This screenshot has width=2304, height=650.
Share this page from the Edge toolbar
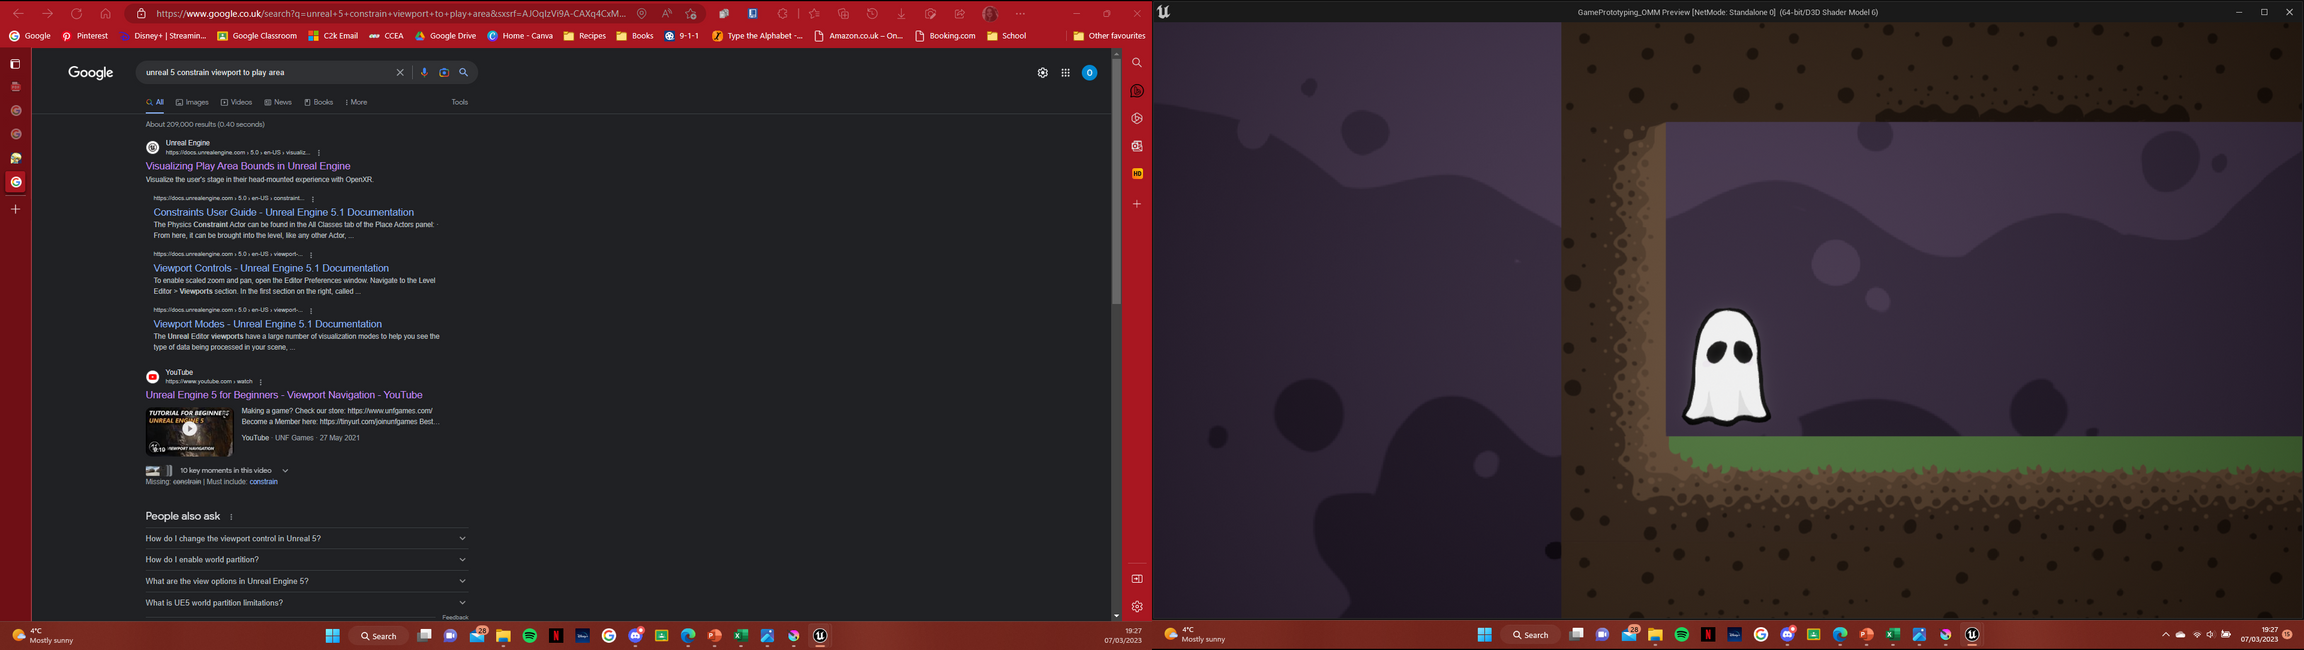pos(959,14)
